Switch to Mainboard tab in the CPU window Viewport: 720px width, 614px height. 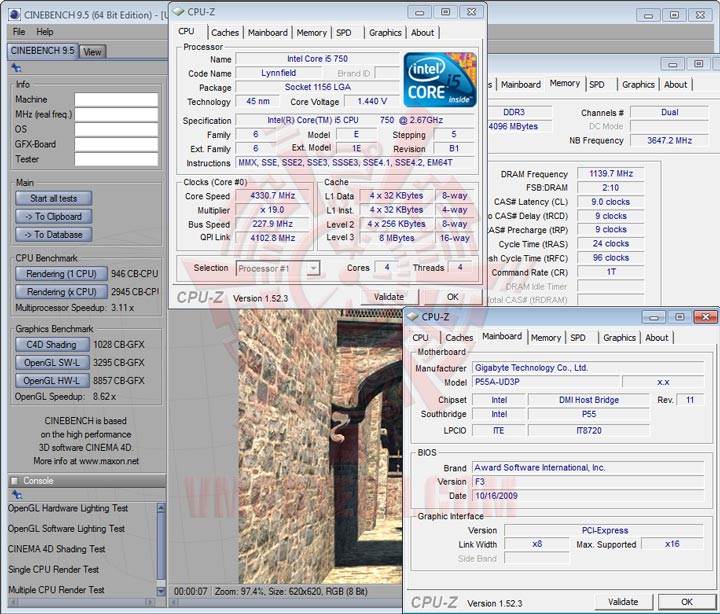coord(268,33)
